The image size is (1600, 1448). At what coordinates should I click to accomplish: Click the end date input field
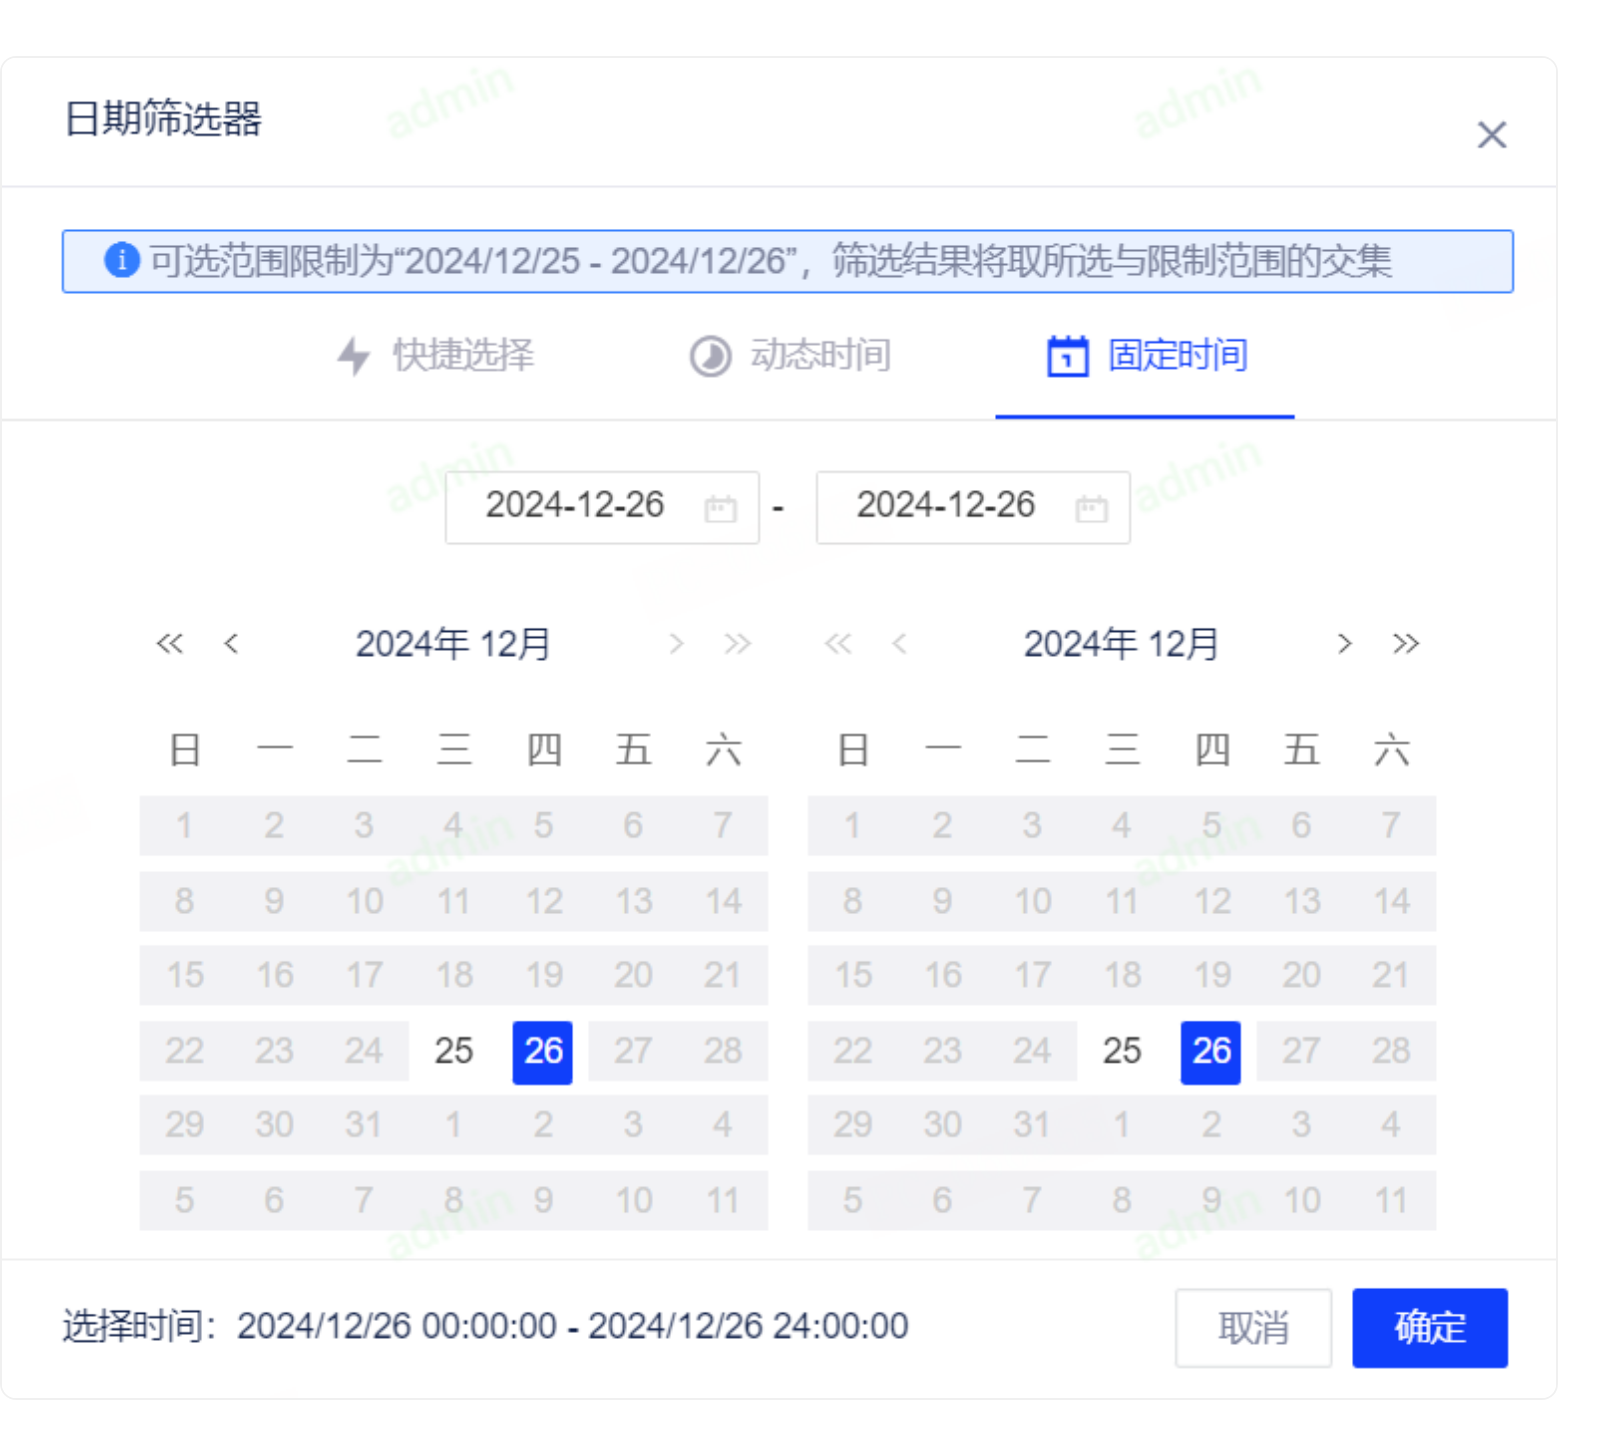pos(946,506)
